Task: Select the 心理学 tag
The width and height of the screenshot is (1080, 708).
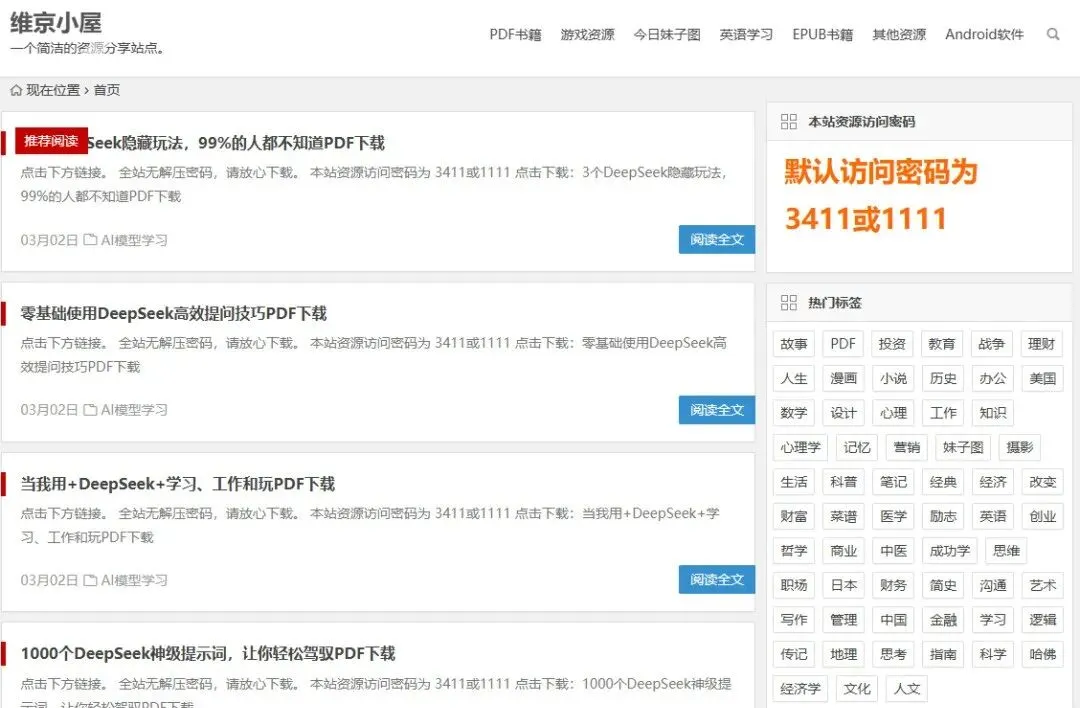Action: (x=800, y=448)
